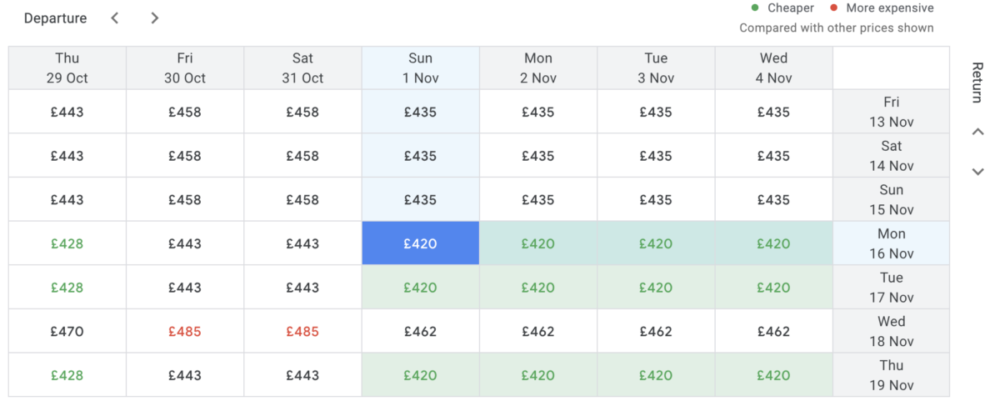
Task: Choose £458 for Fri 30 Oct returning Fri 13 Nov
Action: (x=185, y=112)
